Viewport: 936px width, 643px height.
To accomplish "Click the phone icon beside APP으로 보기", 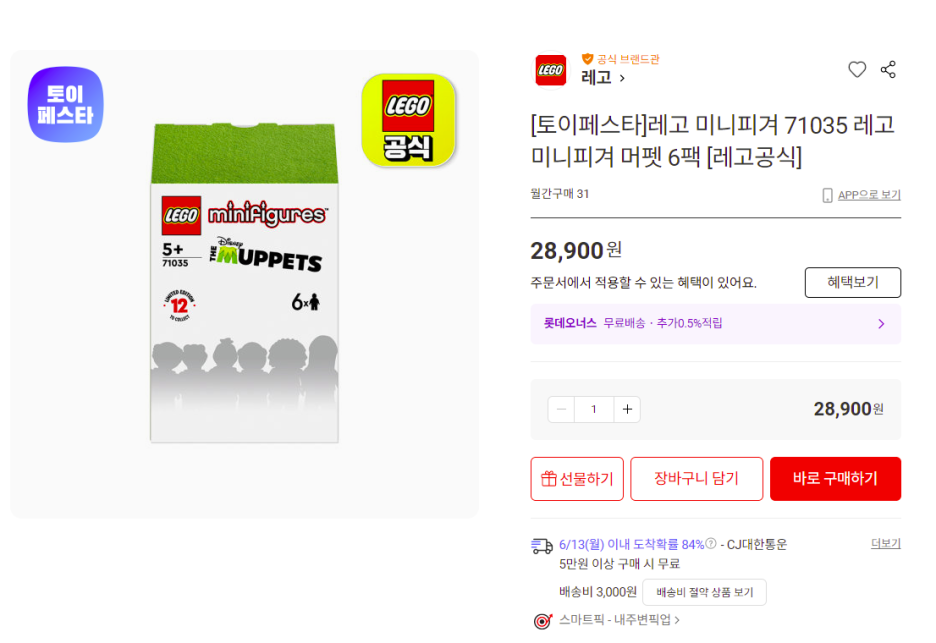I will pos(827,195).
